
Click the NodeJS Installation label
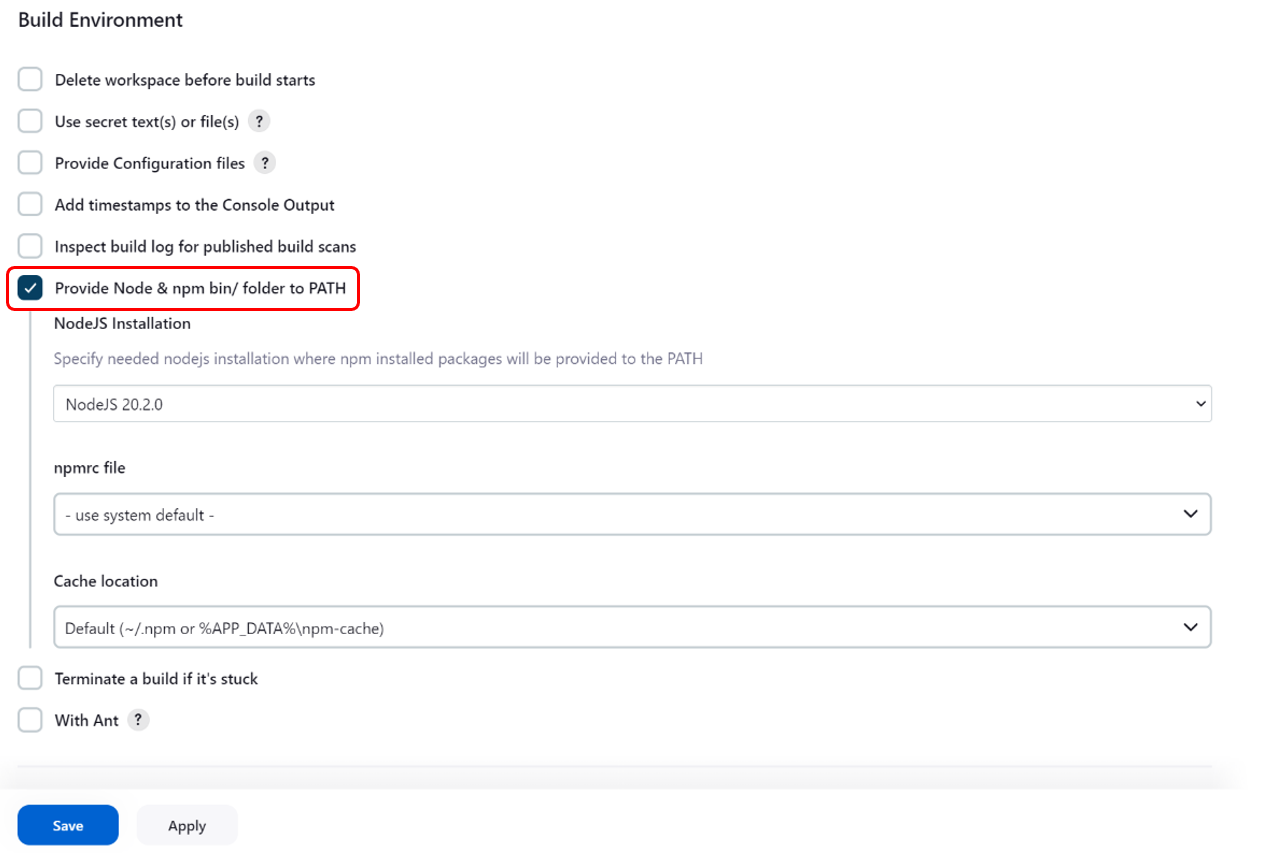click(122, 324)
